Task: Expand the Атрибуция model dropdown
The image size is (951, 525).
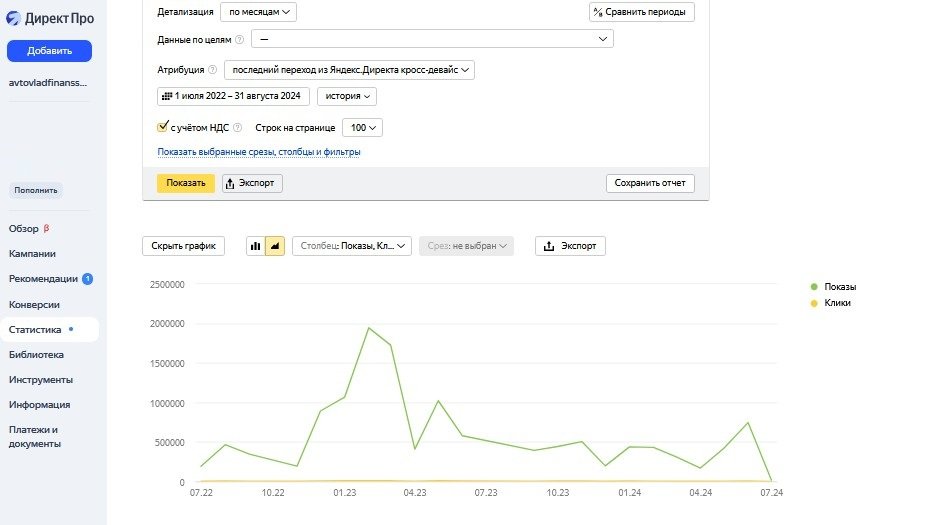Action: [350, 70]
